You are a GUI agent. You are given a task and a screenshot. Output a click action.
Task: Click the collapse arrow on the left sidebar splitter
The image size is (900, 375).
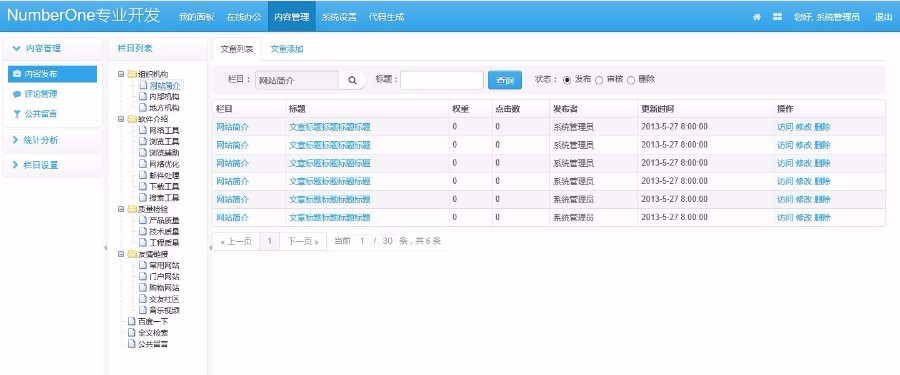pyautogui.click(x=105, y=248)
